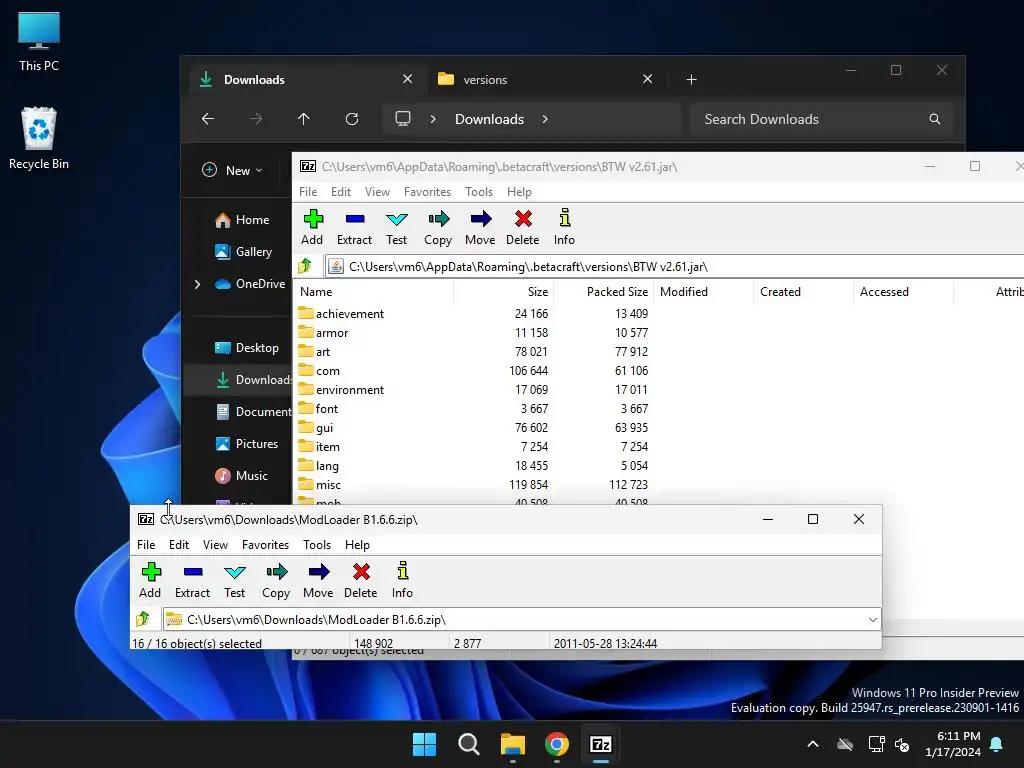Screen dimensions: 1024x768
Task: Click Extract icon in BTW v2.61.jar window
Action: click(x=355, y=219)
